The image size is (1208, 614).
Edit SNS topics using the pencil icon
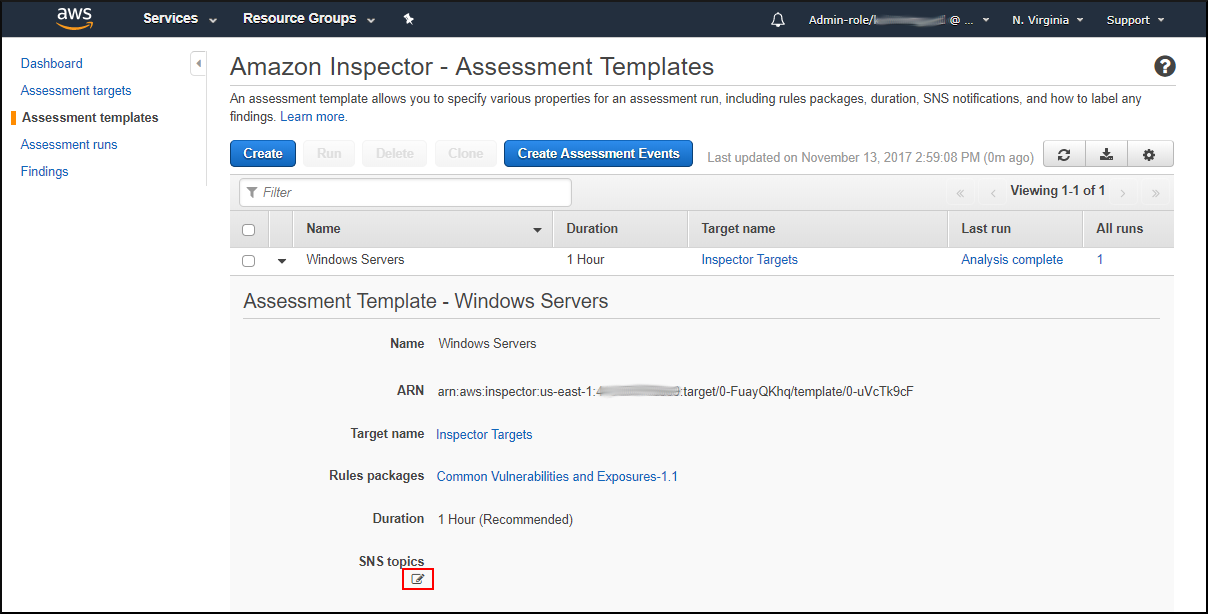click(x=417, y=578)
